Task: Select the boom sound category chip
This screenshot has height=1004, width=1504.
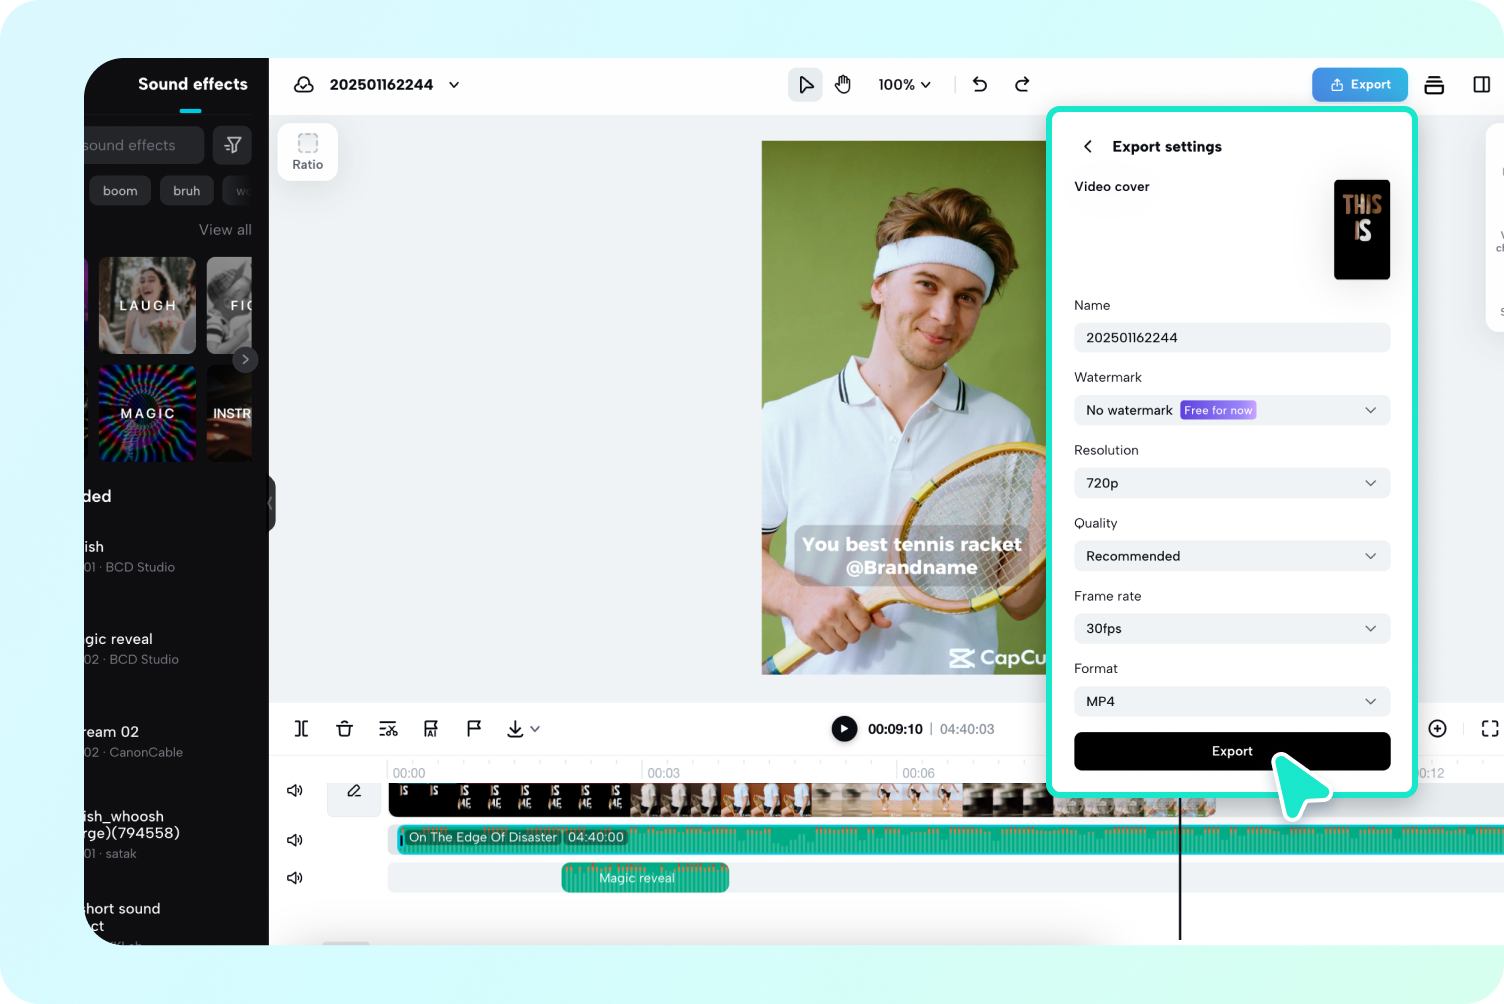Action: pyautogui.click(x=119, y=190)
